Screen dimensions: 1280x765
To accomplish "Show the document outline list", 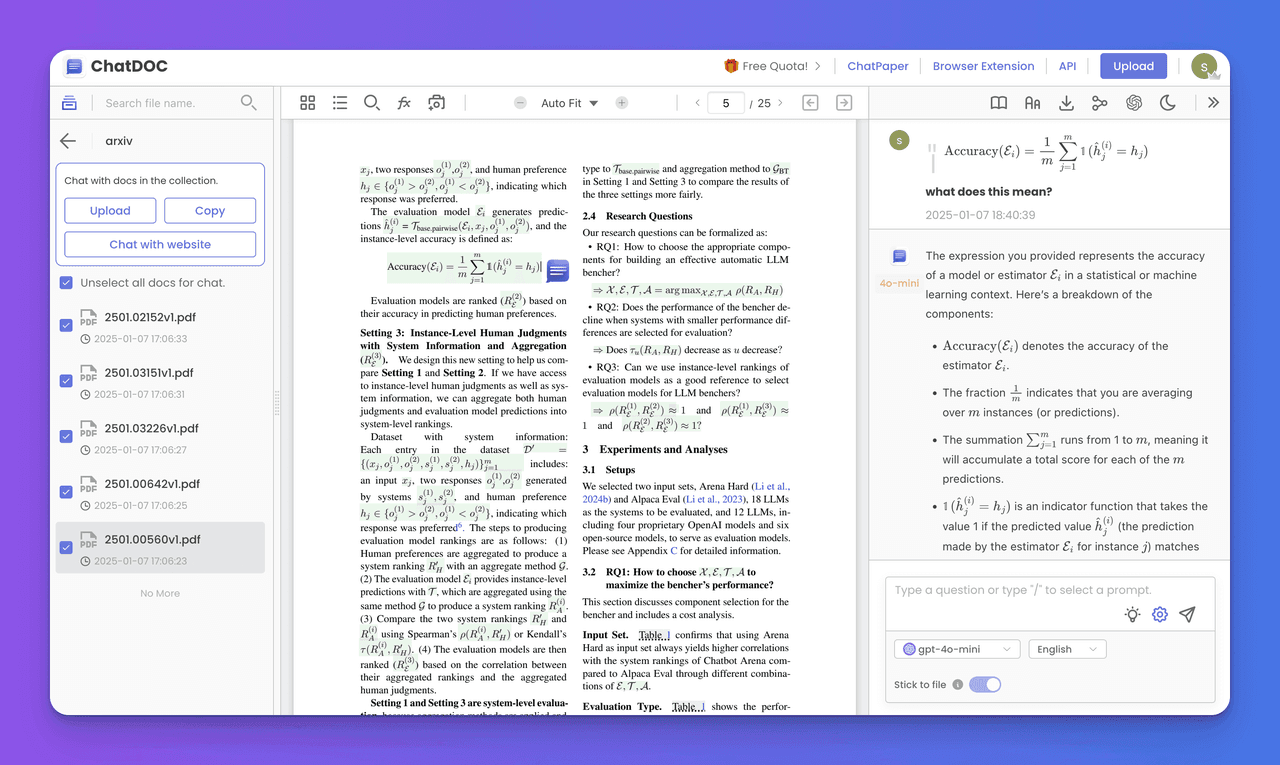I will pyautogui.click(x=340, y=103).
